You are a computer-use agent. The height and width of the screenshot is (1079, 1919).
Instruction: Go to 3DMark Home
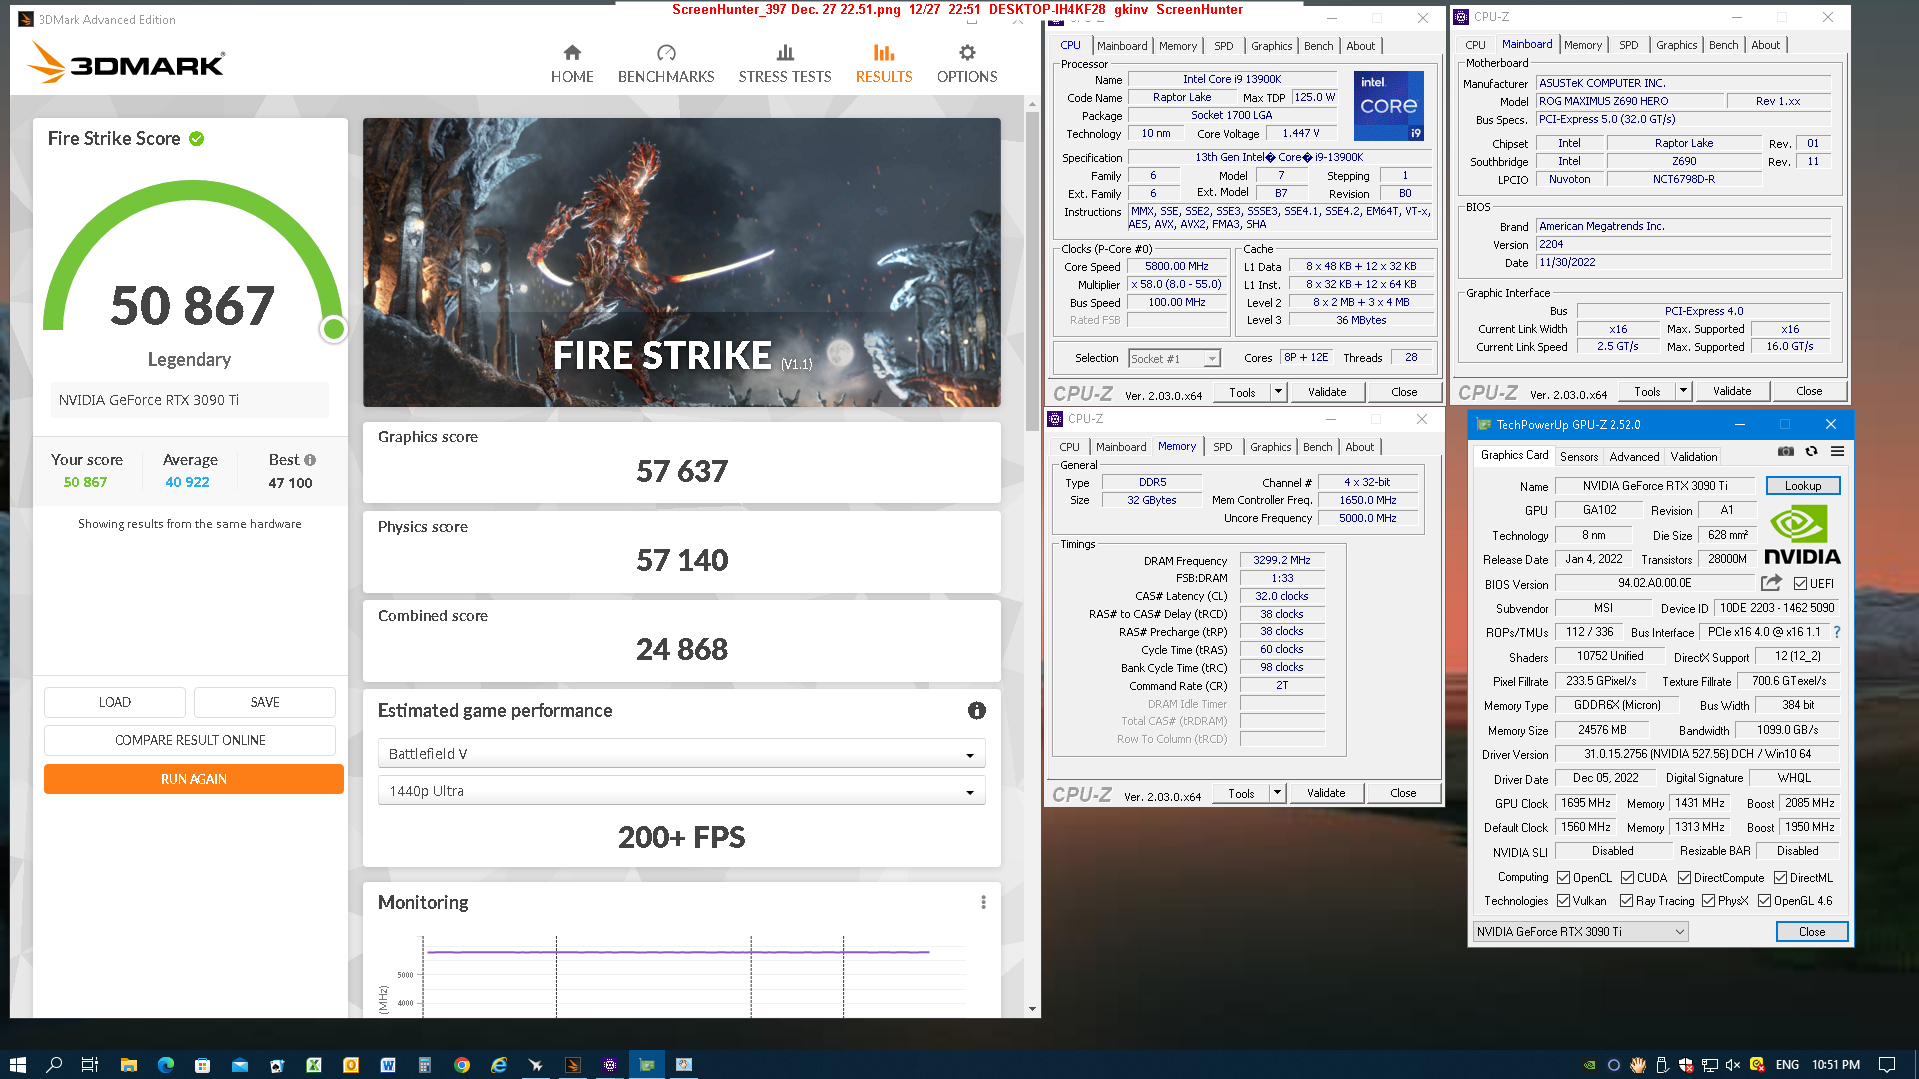coord(572,64)
